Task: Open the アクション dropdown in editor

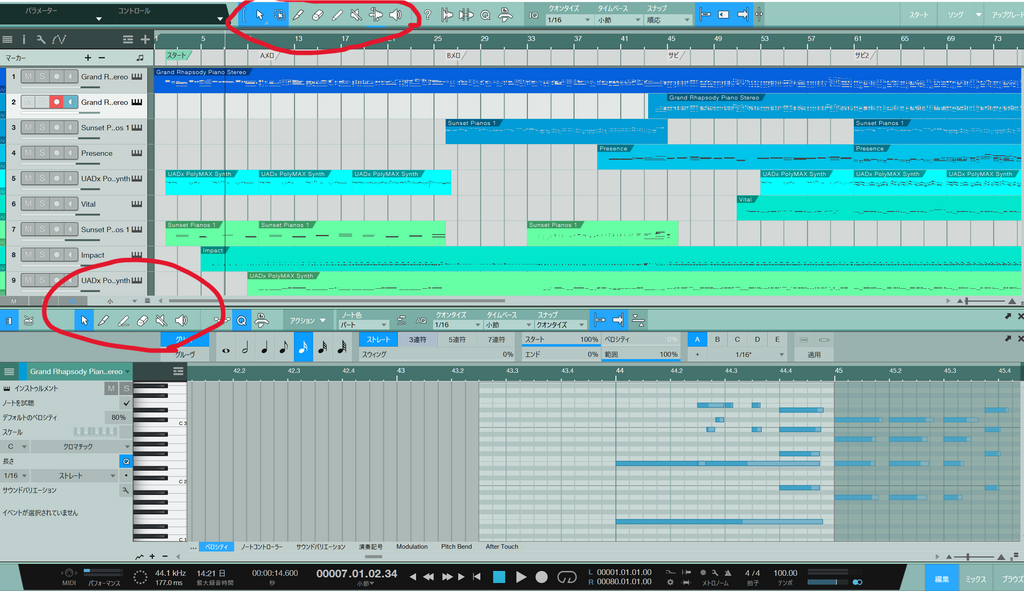Action: coord(308,321)
